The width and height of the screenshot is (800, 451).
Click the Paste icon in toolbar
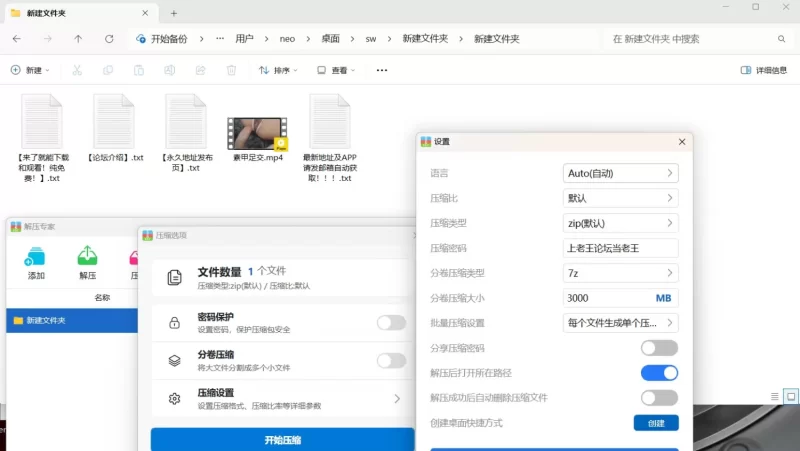(x=139, y=70)
